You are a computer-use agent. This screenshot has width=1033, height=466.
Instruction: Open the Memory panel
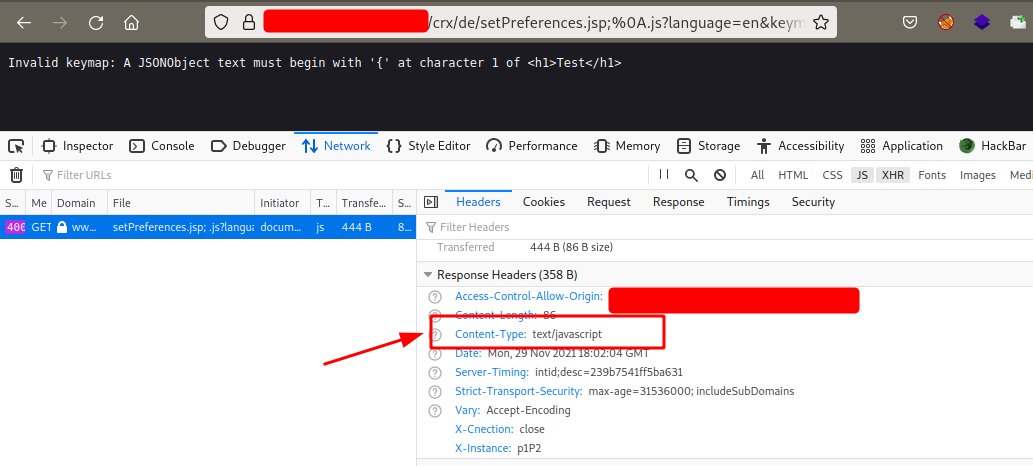coord(627,146)
